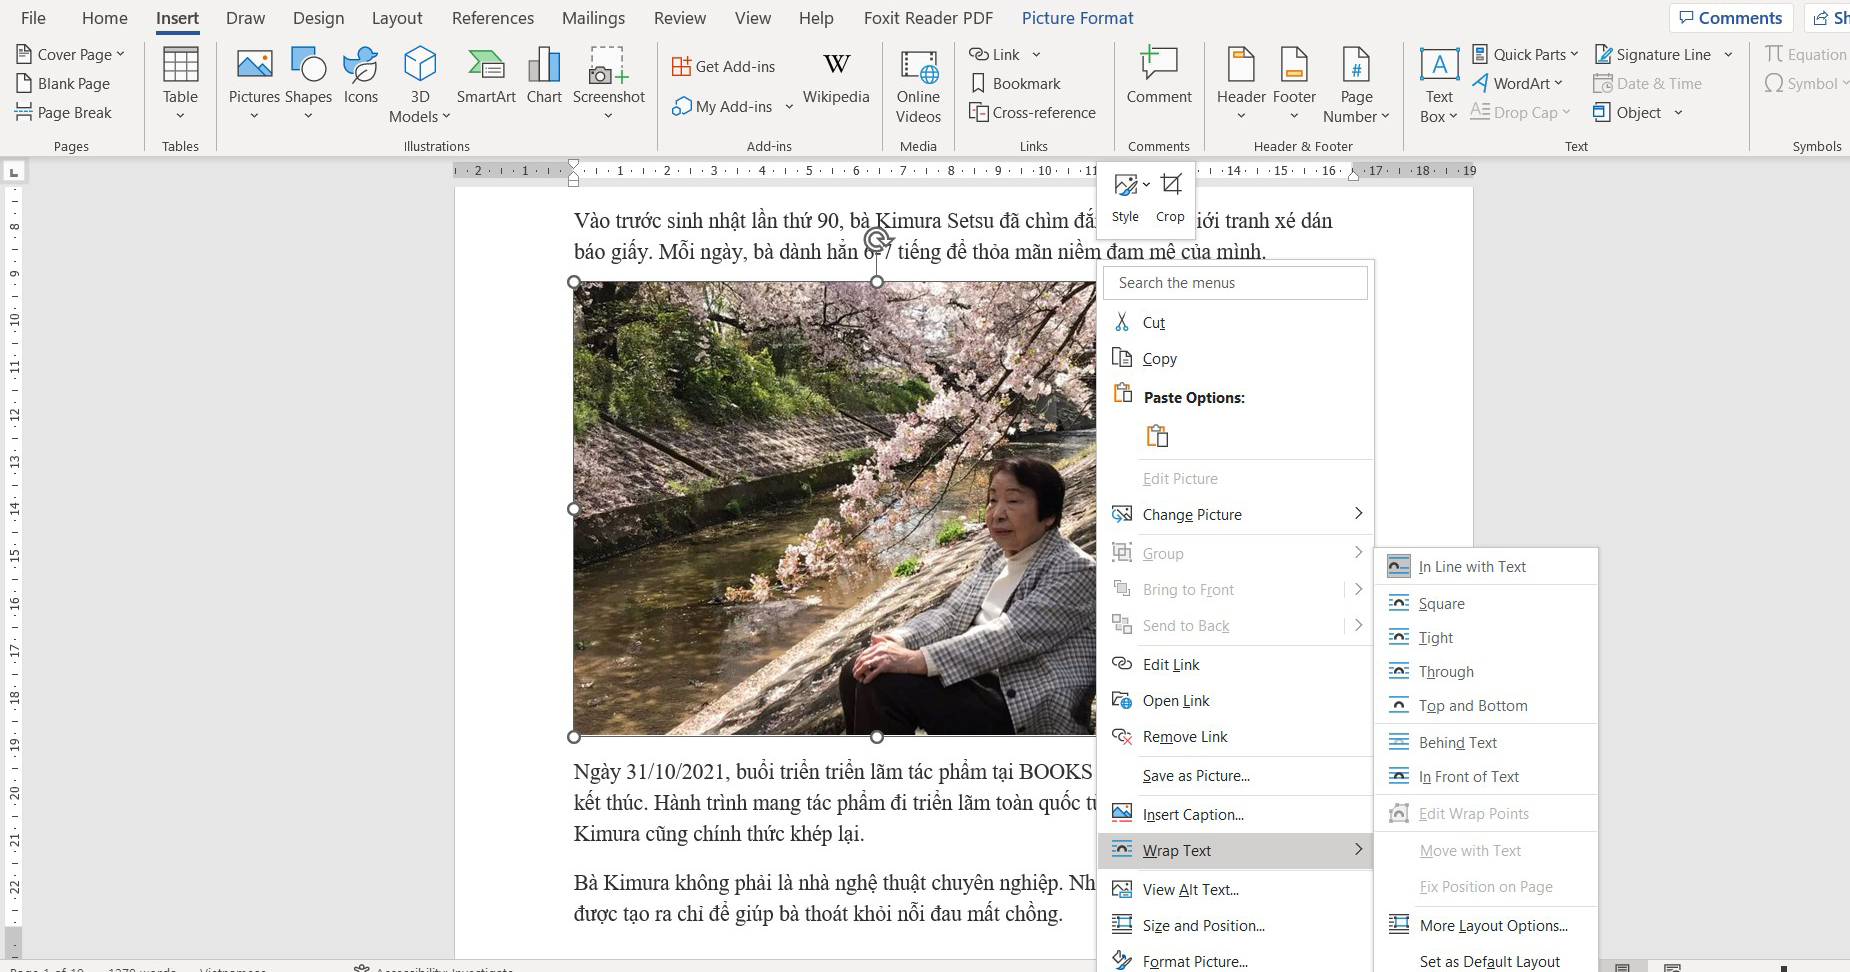Open Page Number options

pos(1356,86)
